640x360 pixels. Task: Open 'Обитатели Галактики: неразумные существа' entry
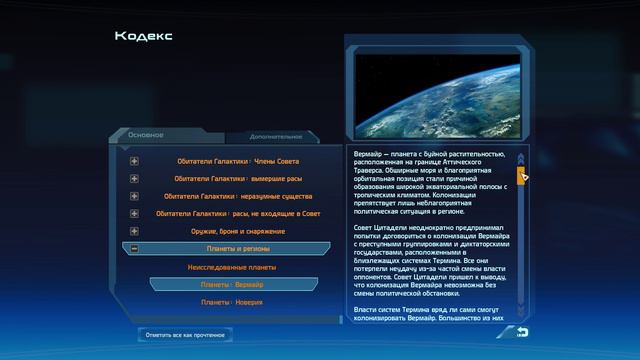click(x=238, y=196)
